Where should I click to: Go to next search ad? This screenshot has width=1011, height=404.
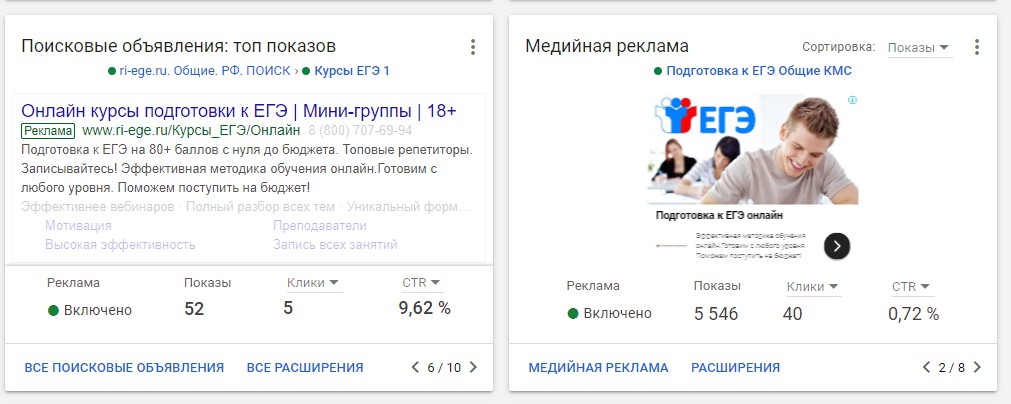coord(474,367)
